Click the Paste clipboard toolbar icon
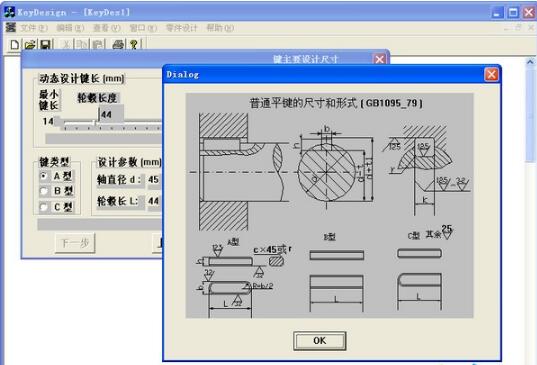The image size is (537, 365). click(98, 45)
